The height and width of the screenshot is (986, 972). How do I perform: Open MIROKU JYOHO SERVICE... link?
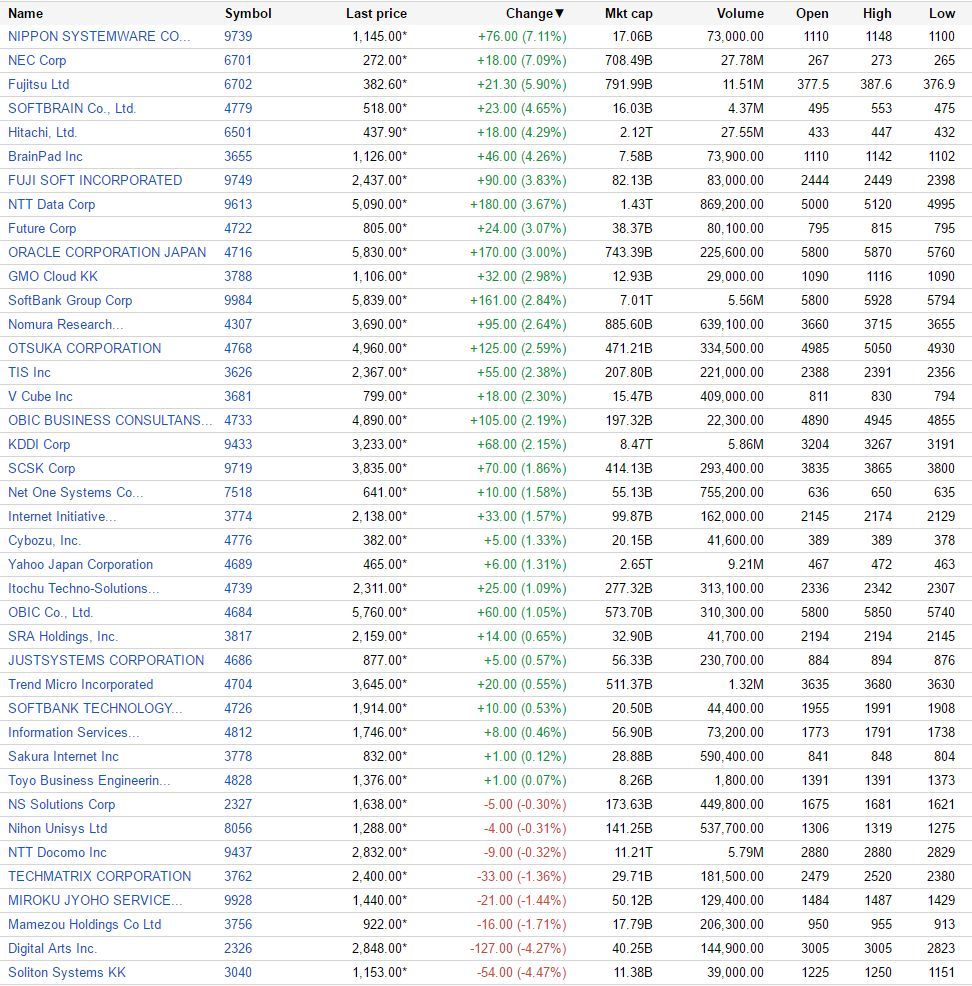(95, 900)
